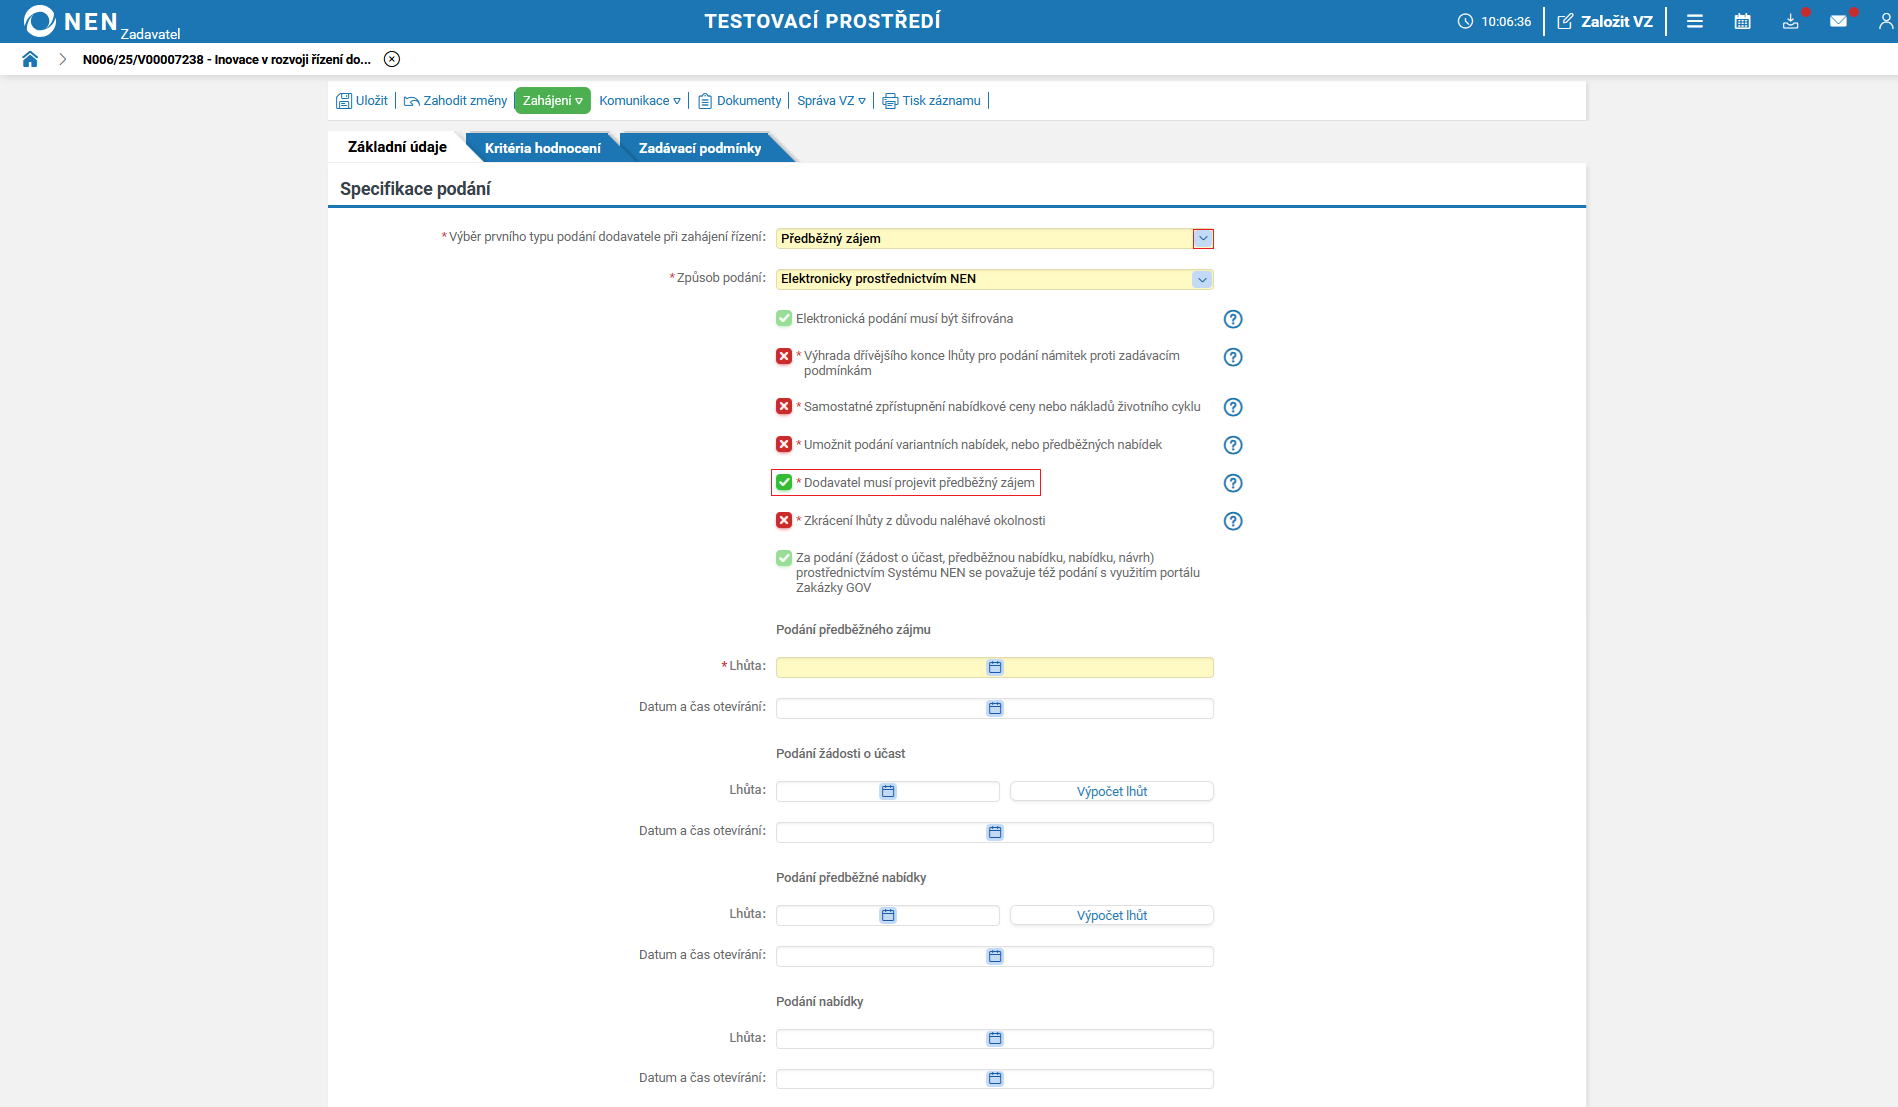Show help for Výhrada dřívějšího konce lhůty
The image size is (1898, 1107).
click(1233, 357)
